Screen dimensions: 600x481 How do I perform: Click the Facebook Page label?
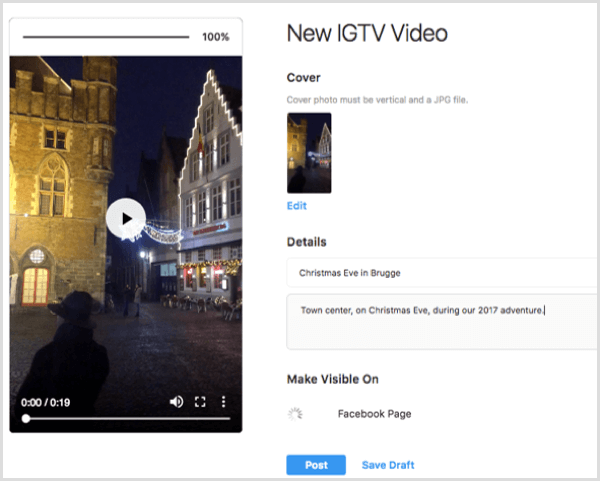coord(374,414)
